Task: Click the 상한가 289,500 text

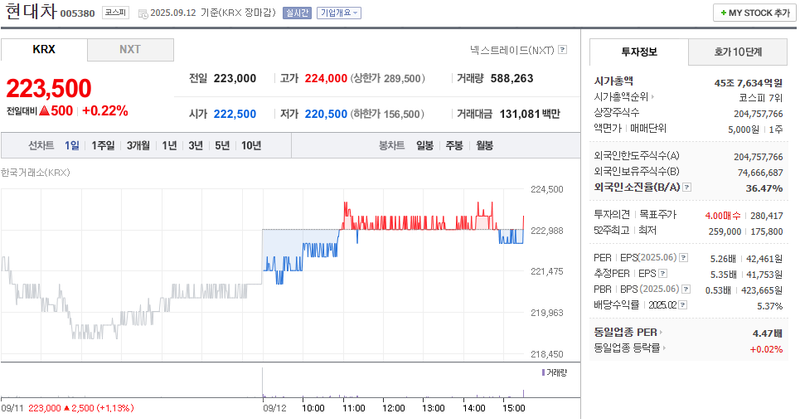Action: [388, 78]
